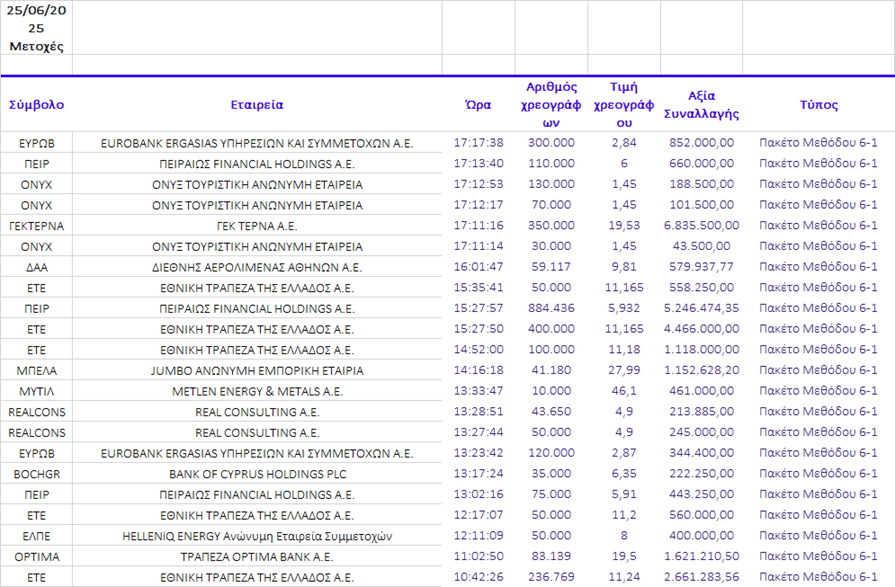Select the Αριθμός χρεογράφων header cell
The height and width of the screenshot is (587, 895).
point(550,105)
